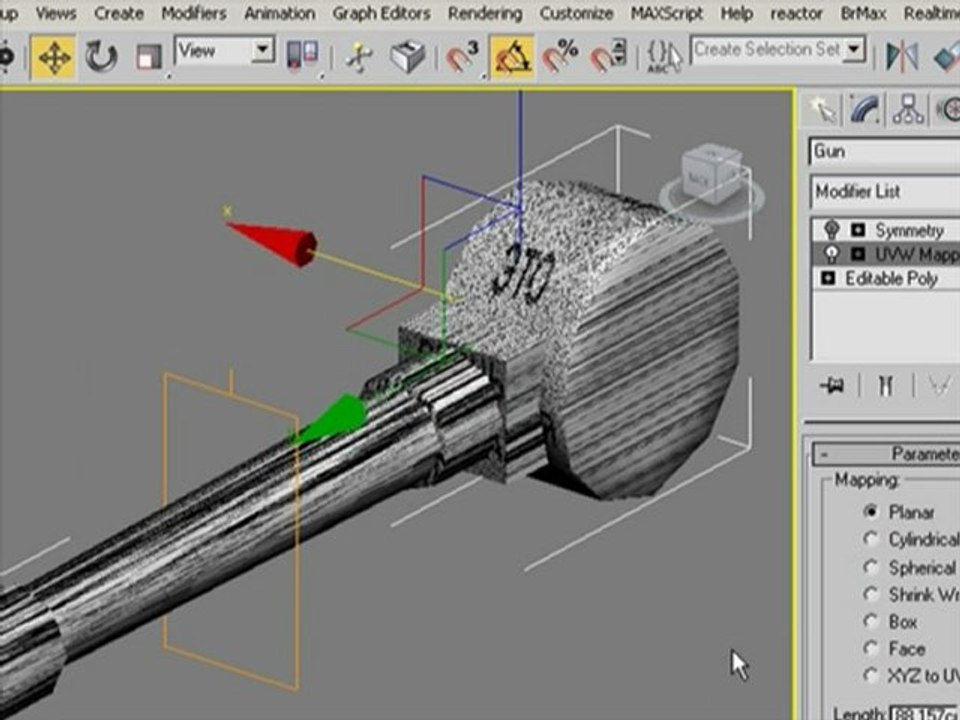Toggle UVW Mapping modifier lightbulb
The width and height of the screenshot is (960, 720).
coord(831,253)
